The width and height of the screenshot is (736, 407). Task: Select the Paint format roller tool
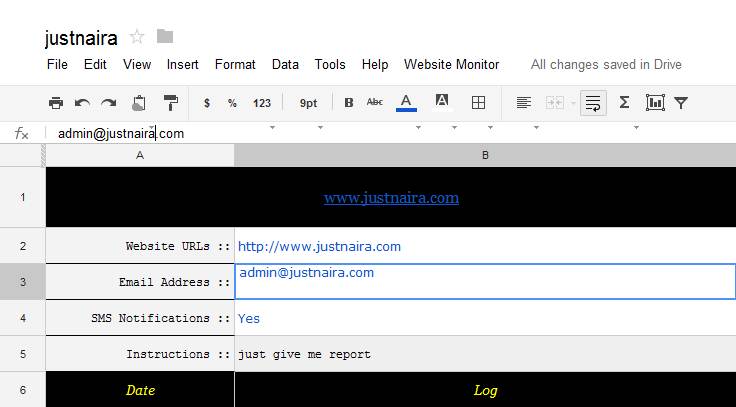[170, 102]
